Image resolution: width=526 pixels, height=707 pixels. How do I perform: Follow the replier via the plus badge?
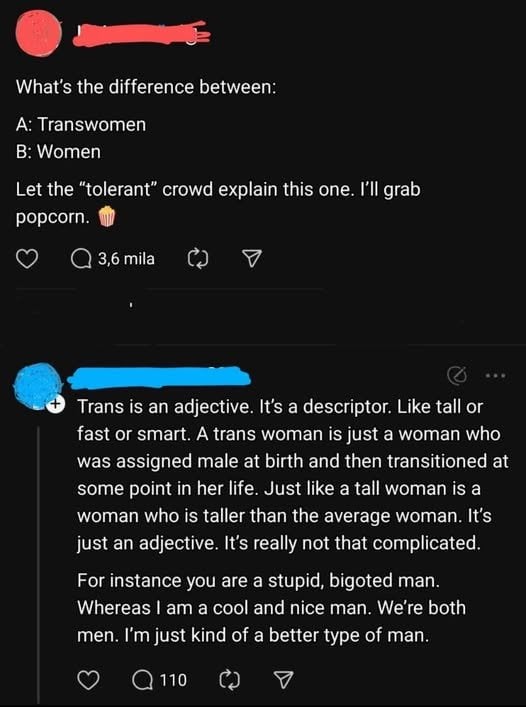pyautogui.click(x=56, y=404)
